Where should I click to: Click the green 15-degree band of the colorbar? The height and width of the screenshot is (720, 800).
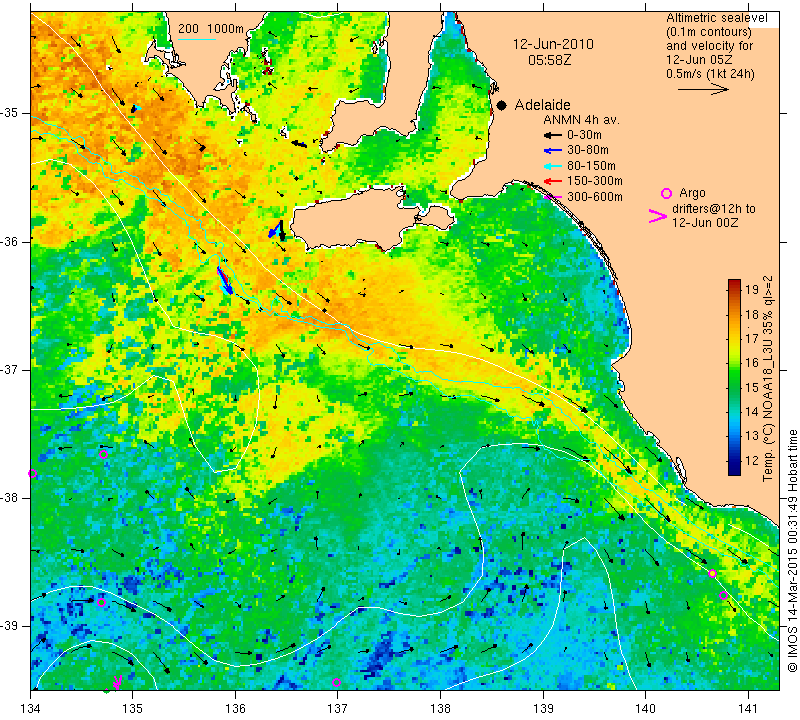coord(734,388)
